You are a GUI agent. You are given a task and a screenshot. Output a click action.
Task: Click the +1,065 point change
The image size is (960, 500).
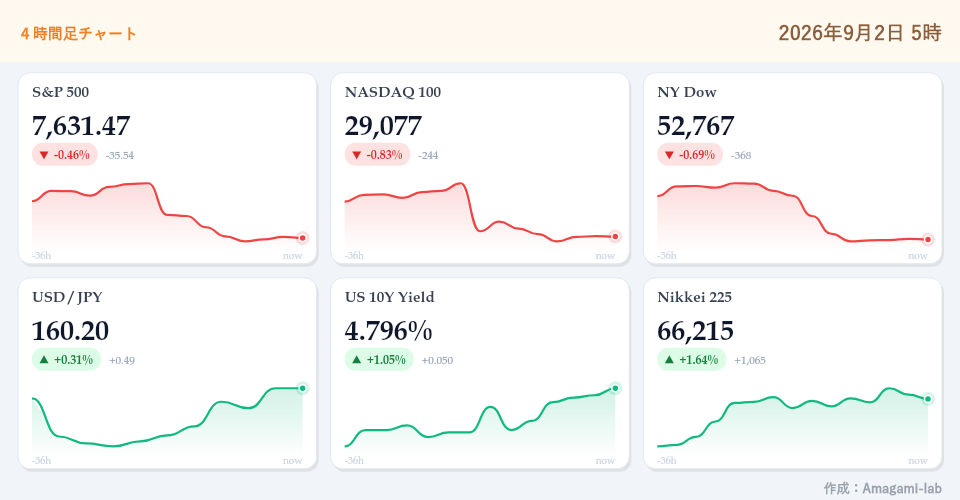[750, 360]
